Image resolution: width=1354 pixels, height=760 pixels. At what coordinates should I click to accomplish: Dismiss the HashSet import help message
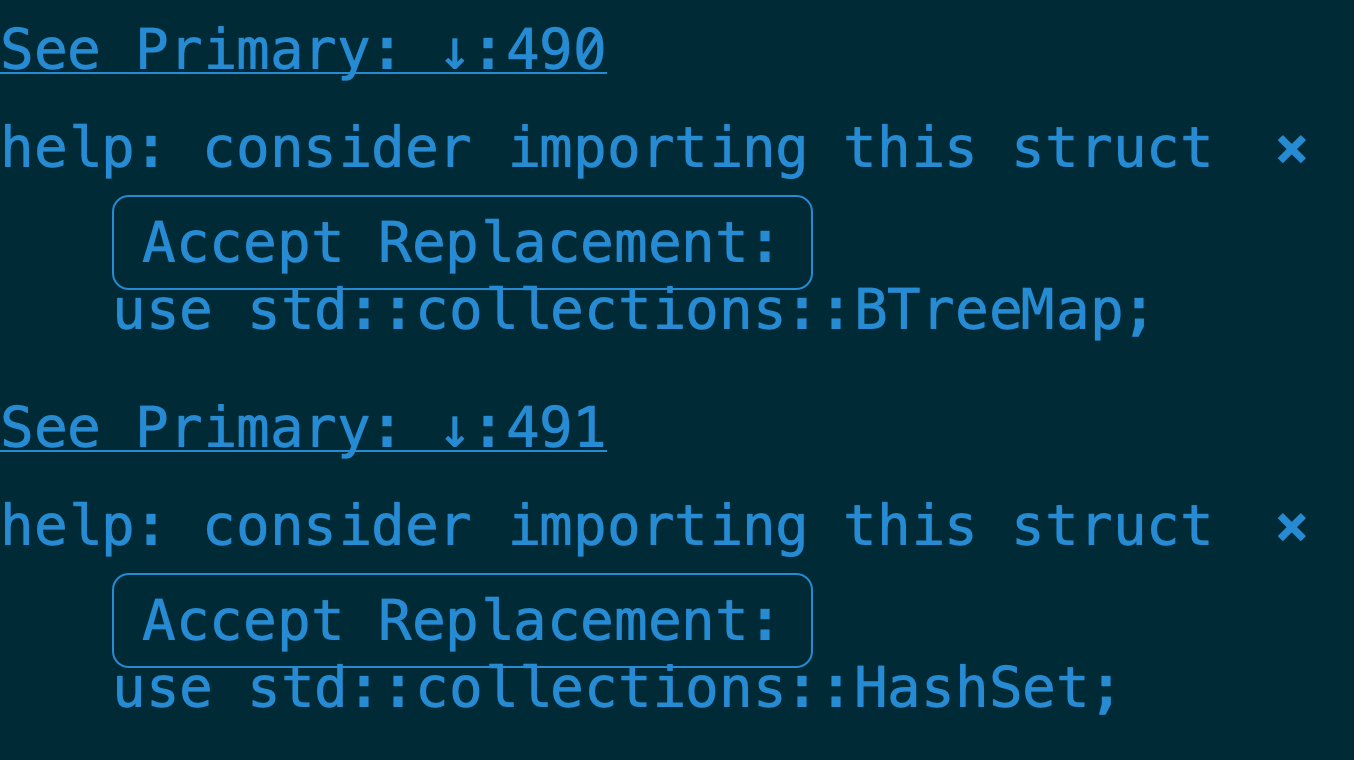(x=1292, y=527)
